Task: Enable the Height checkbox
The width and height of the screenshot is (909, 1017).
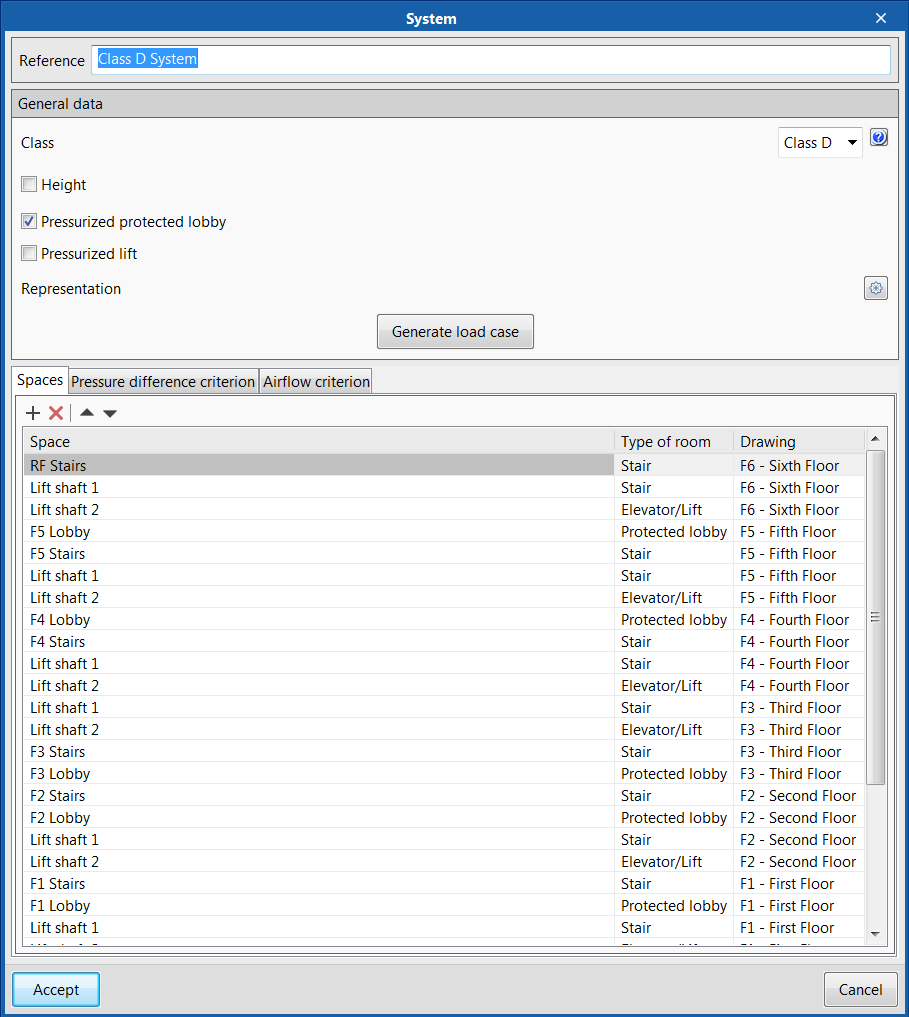Action: [29, 184]
